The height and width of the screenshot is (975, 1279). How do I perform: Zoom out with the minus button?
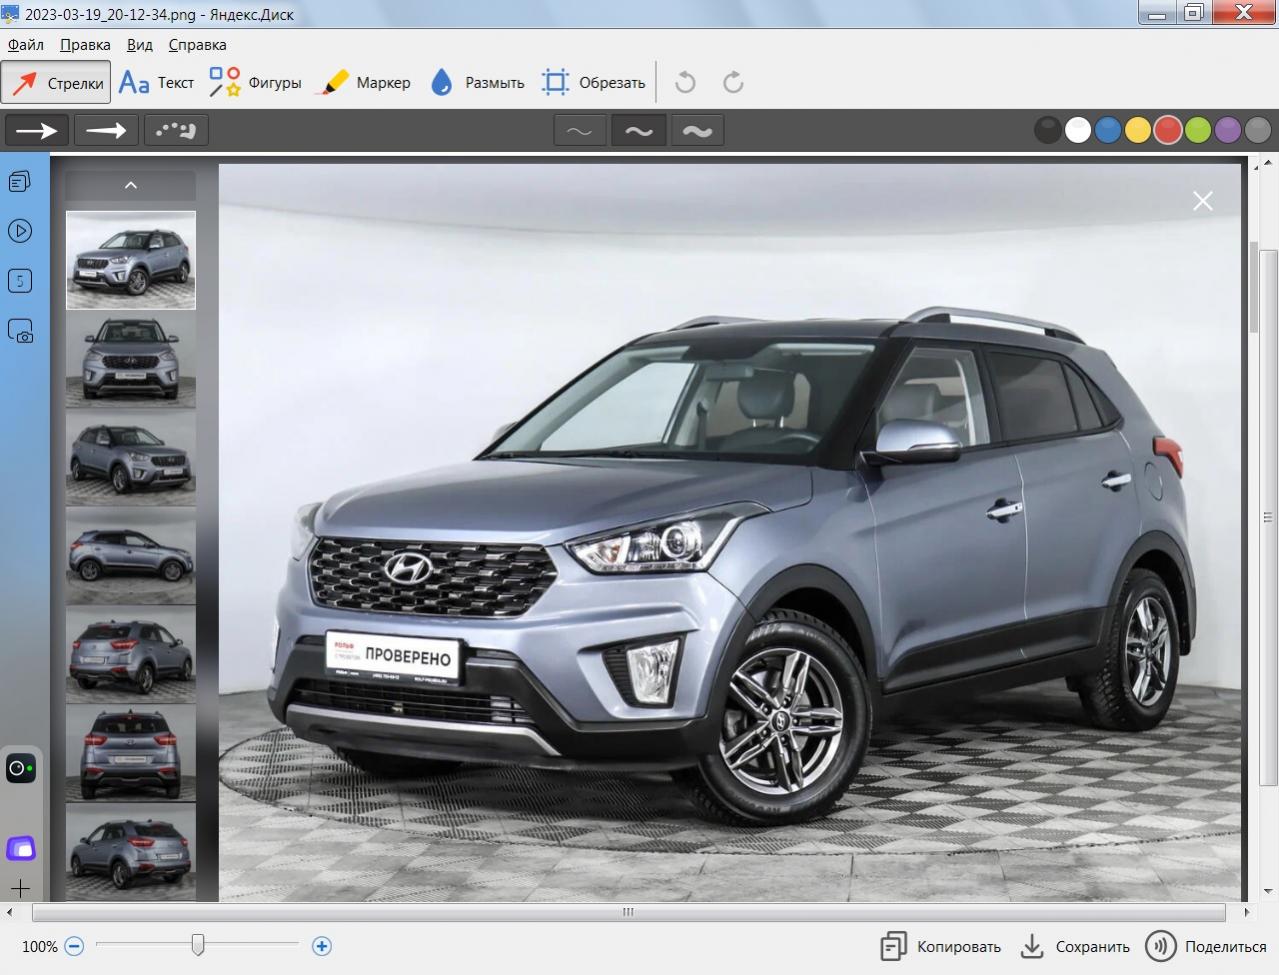coord(74,946)
